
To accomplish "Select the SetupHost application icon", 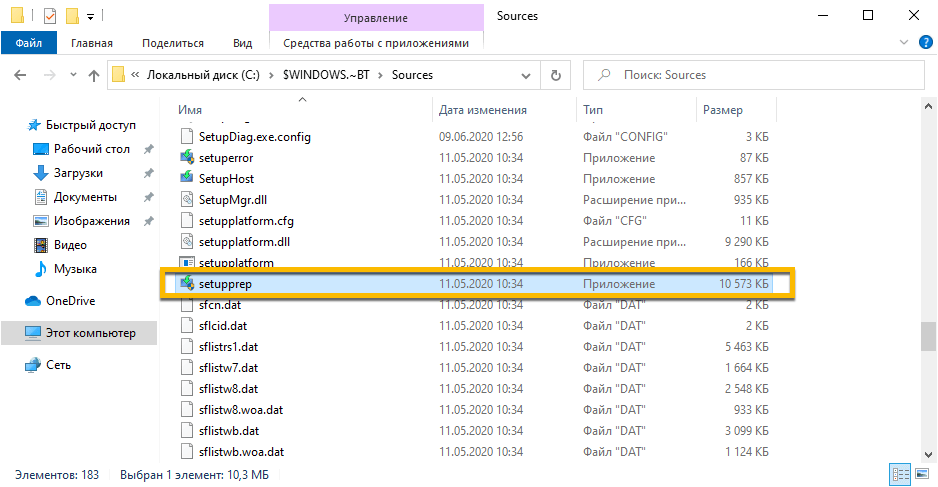I will (x=187, y=178).
